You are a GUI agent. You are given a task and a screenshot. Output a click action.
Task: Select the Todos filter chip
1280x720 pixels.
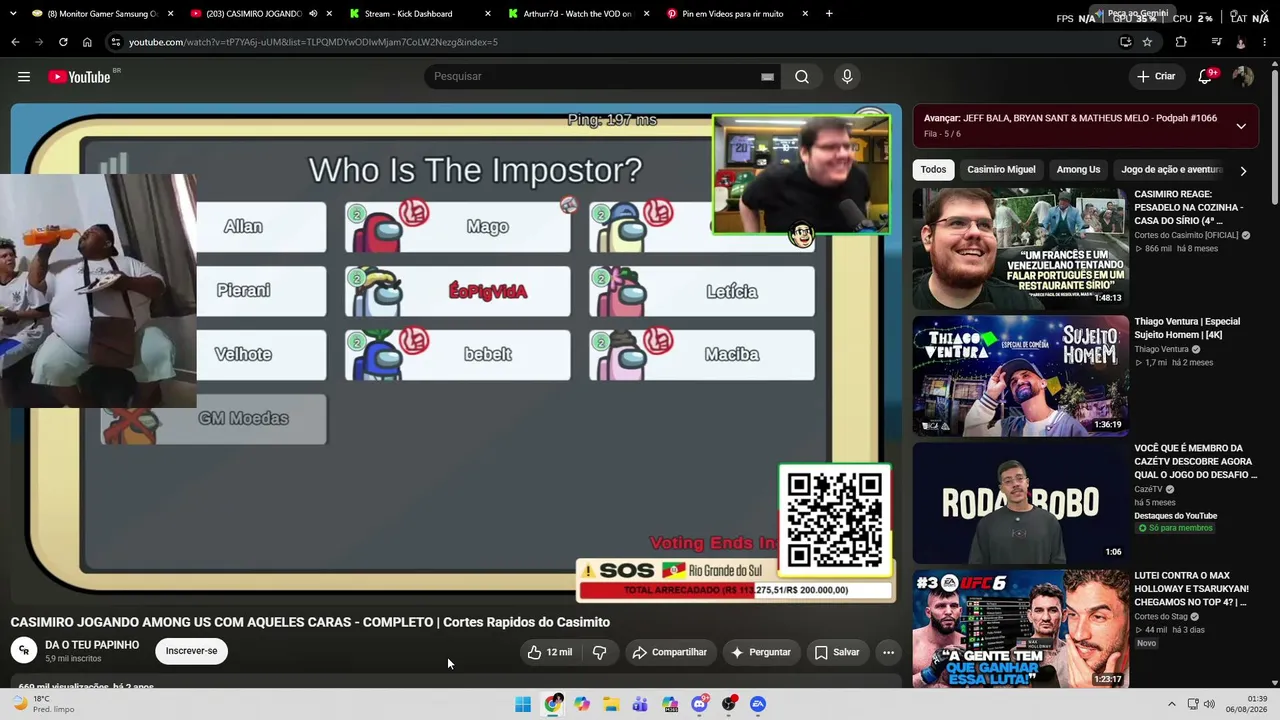click(933, 170)
